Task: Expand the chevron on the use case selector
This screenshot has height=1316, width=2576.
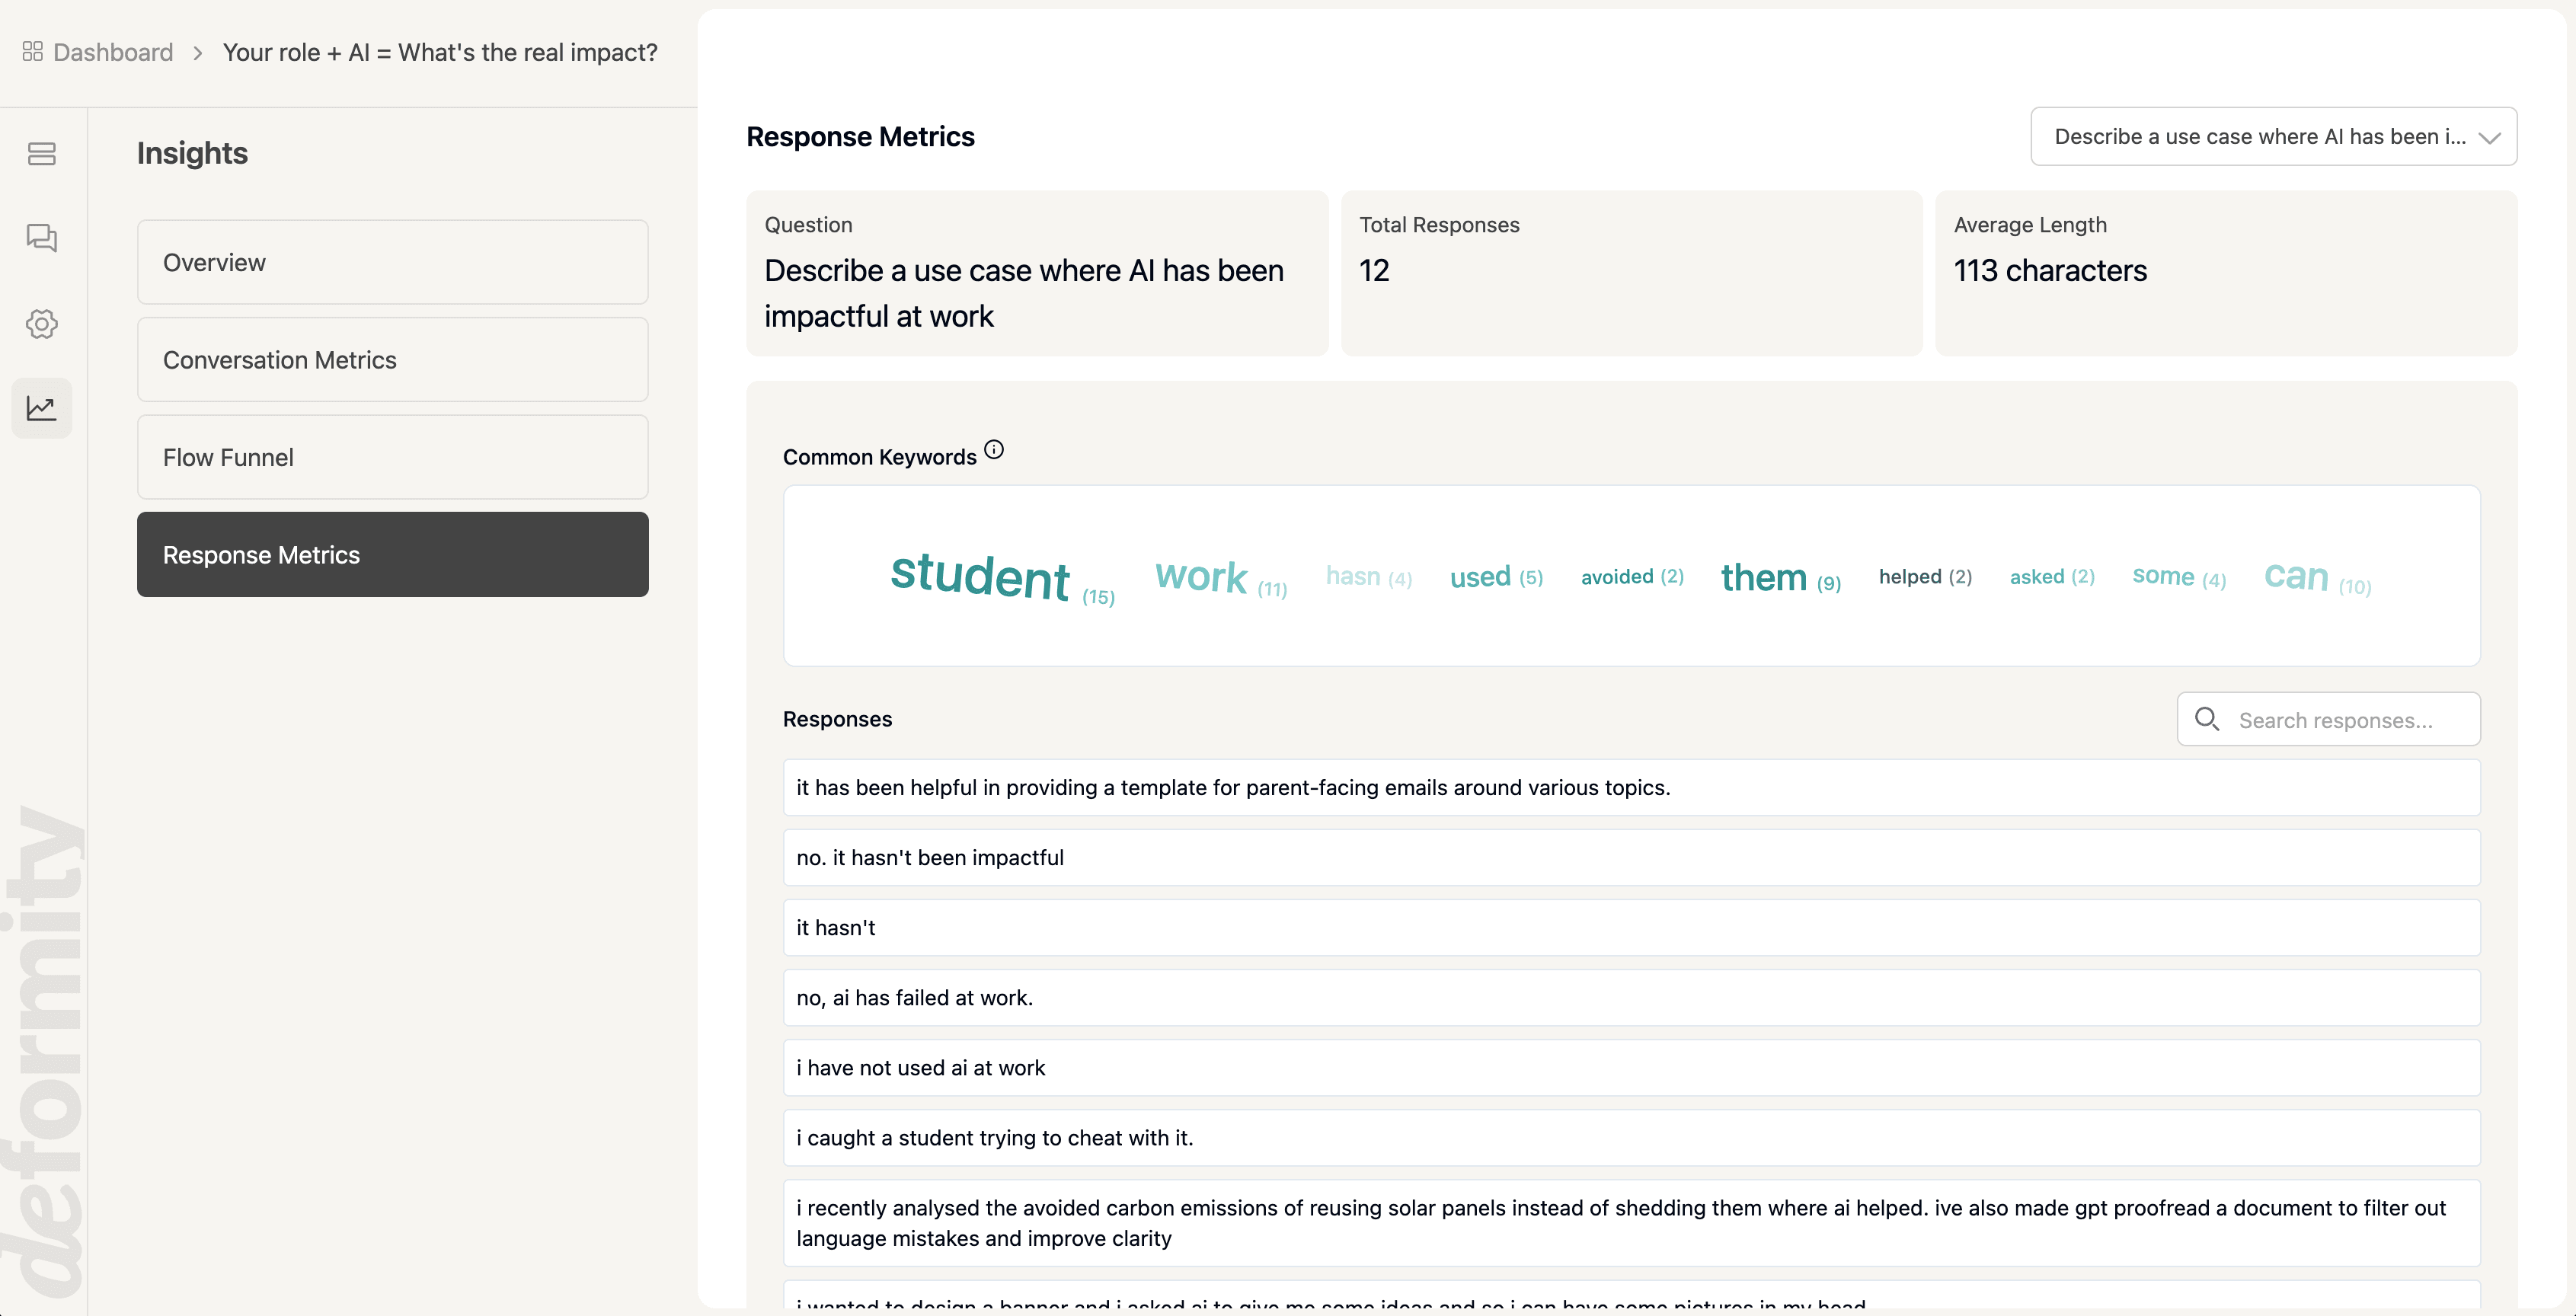Action: pos(2490,137)
